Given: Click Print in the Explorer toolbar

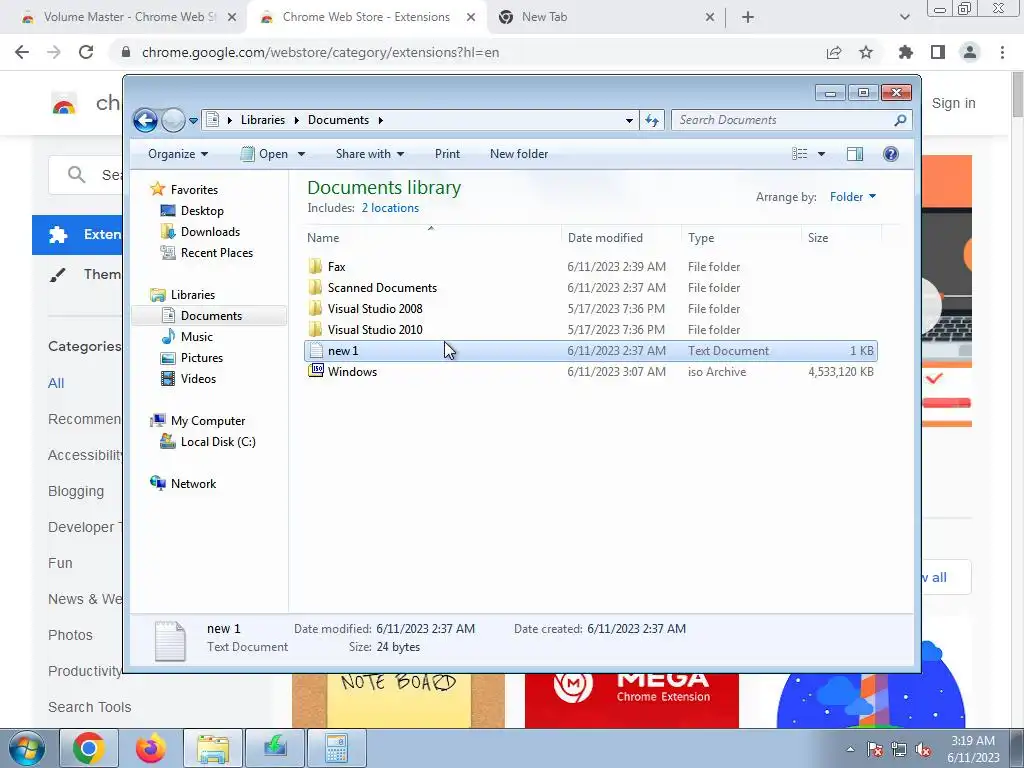Looking at the screenshot, I should [x=447, y=154].
